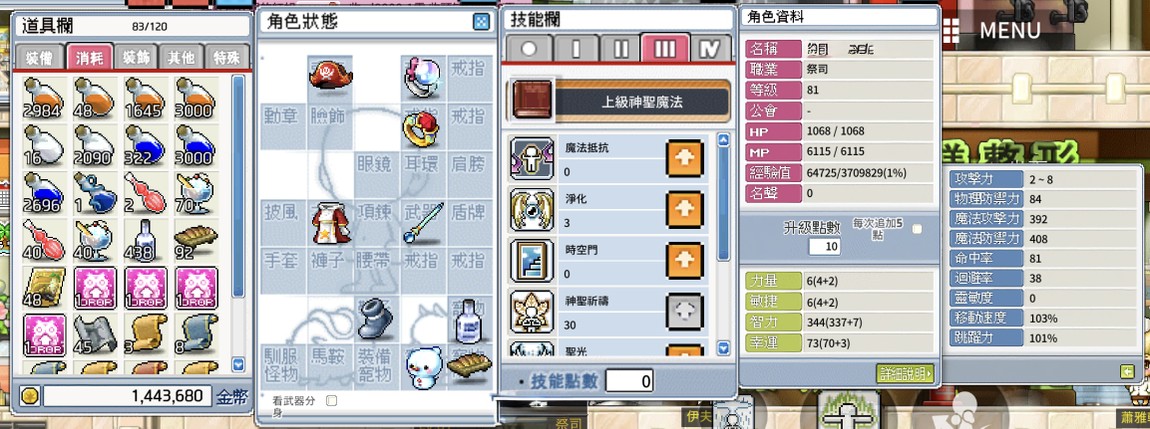The width and height of the screenshot is (1150, 429).
Task: Toggle the 看武器分身 checkbox
Action: click(x=332, y=400)
